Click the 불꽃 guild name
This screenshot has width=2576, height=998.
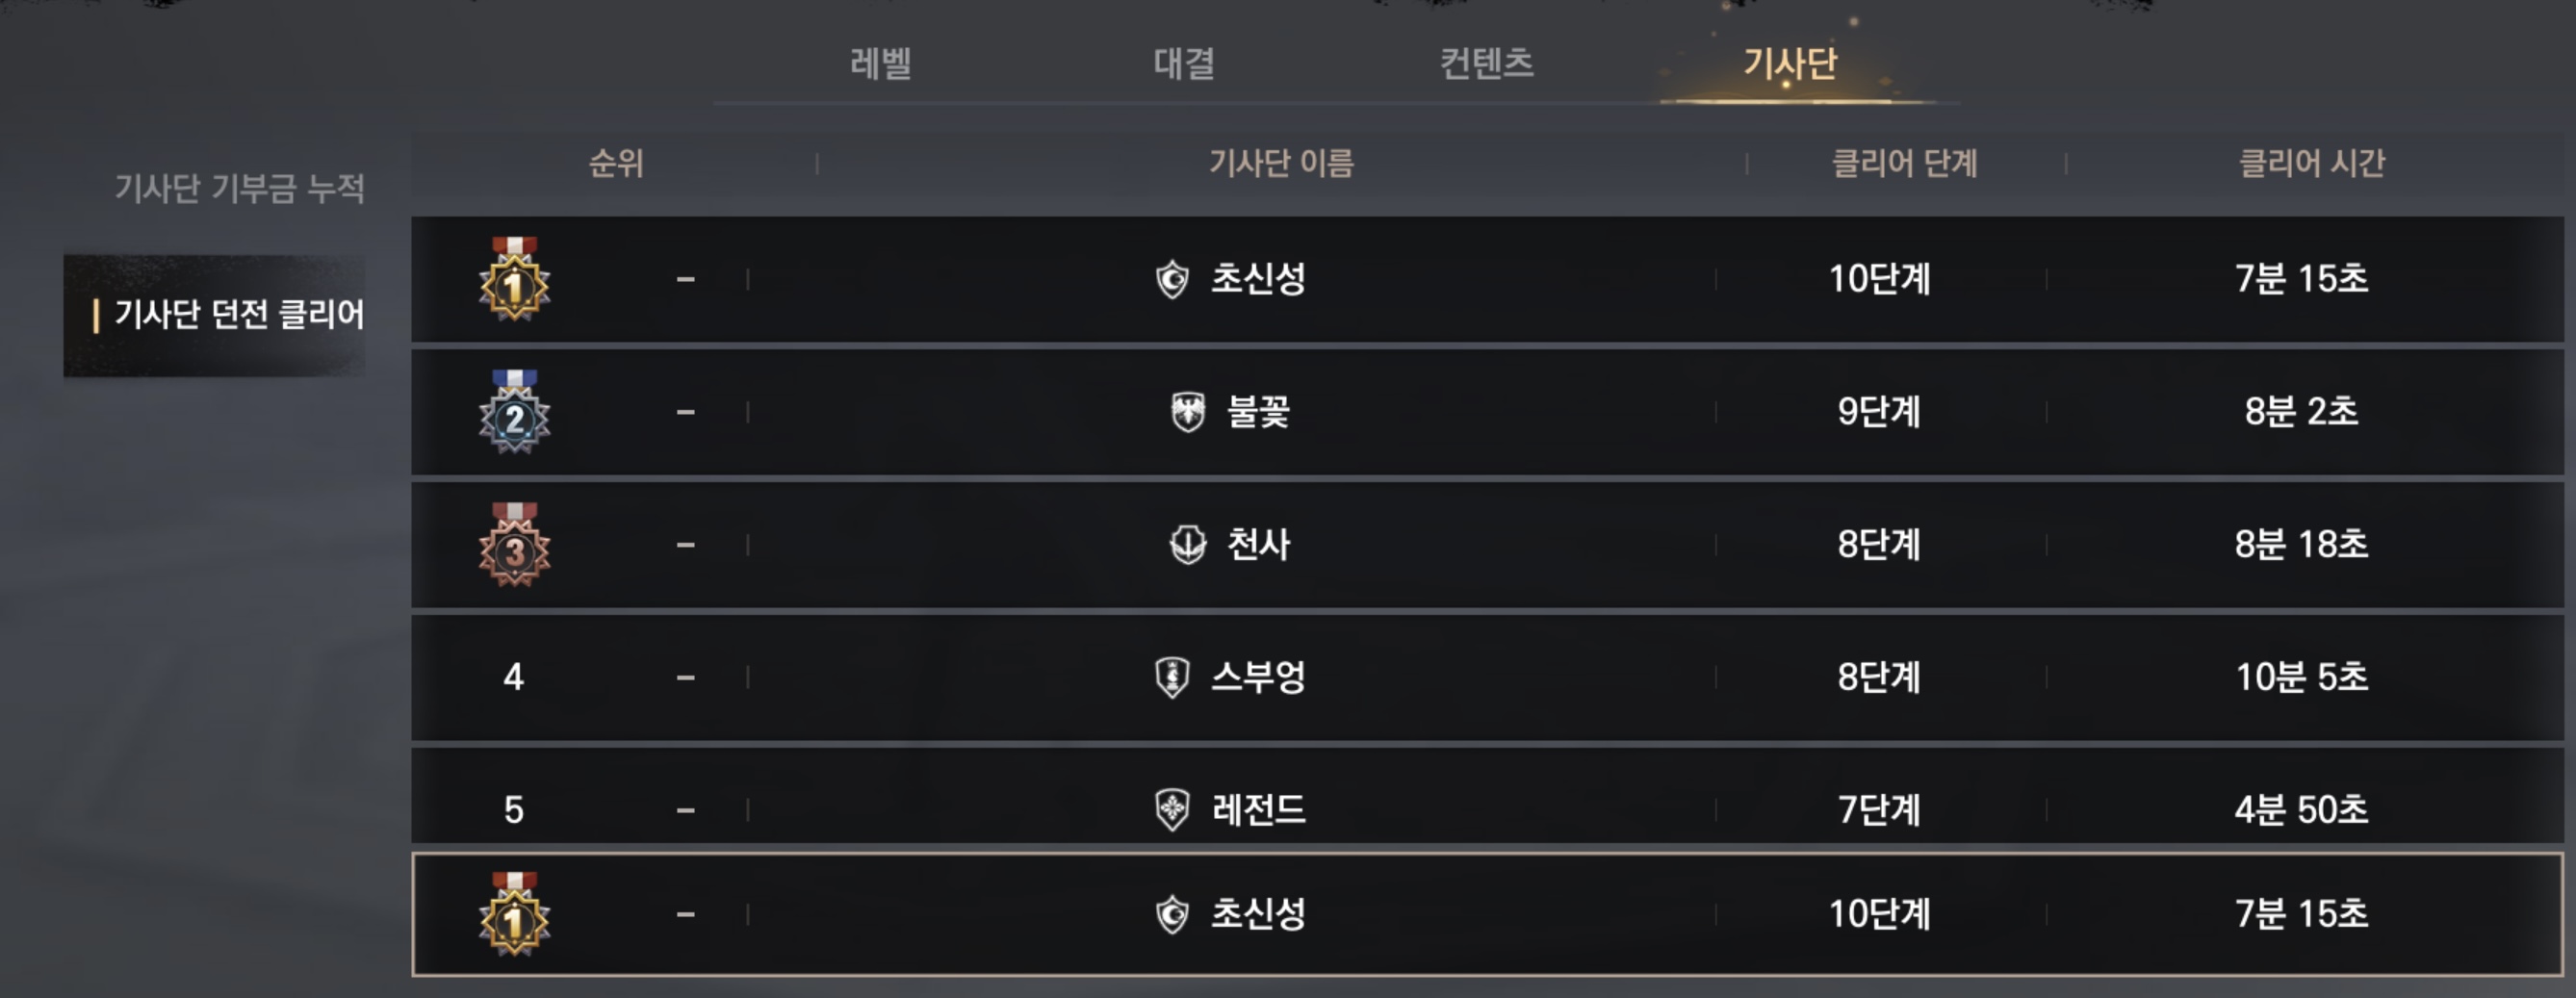1258,412
